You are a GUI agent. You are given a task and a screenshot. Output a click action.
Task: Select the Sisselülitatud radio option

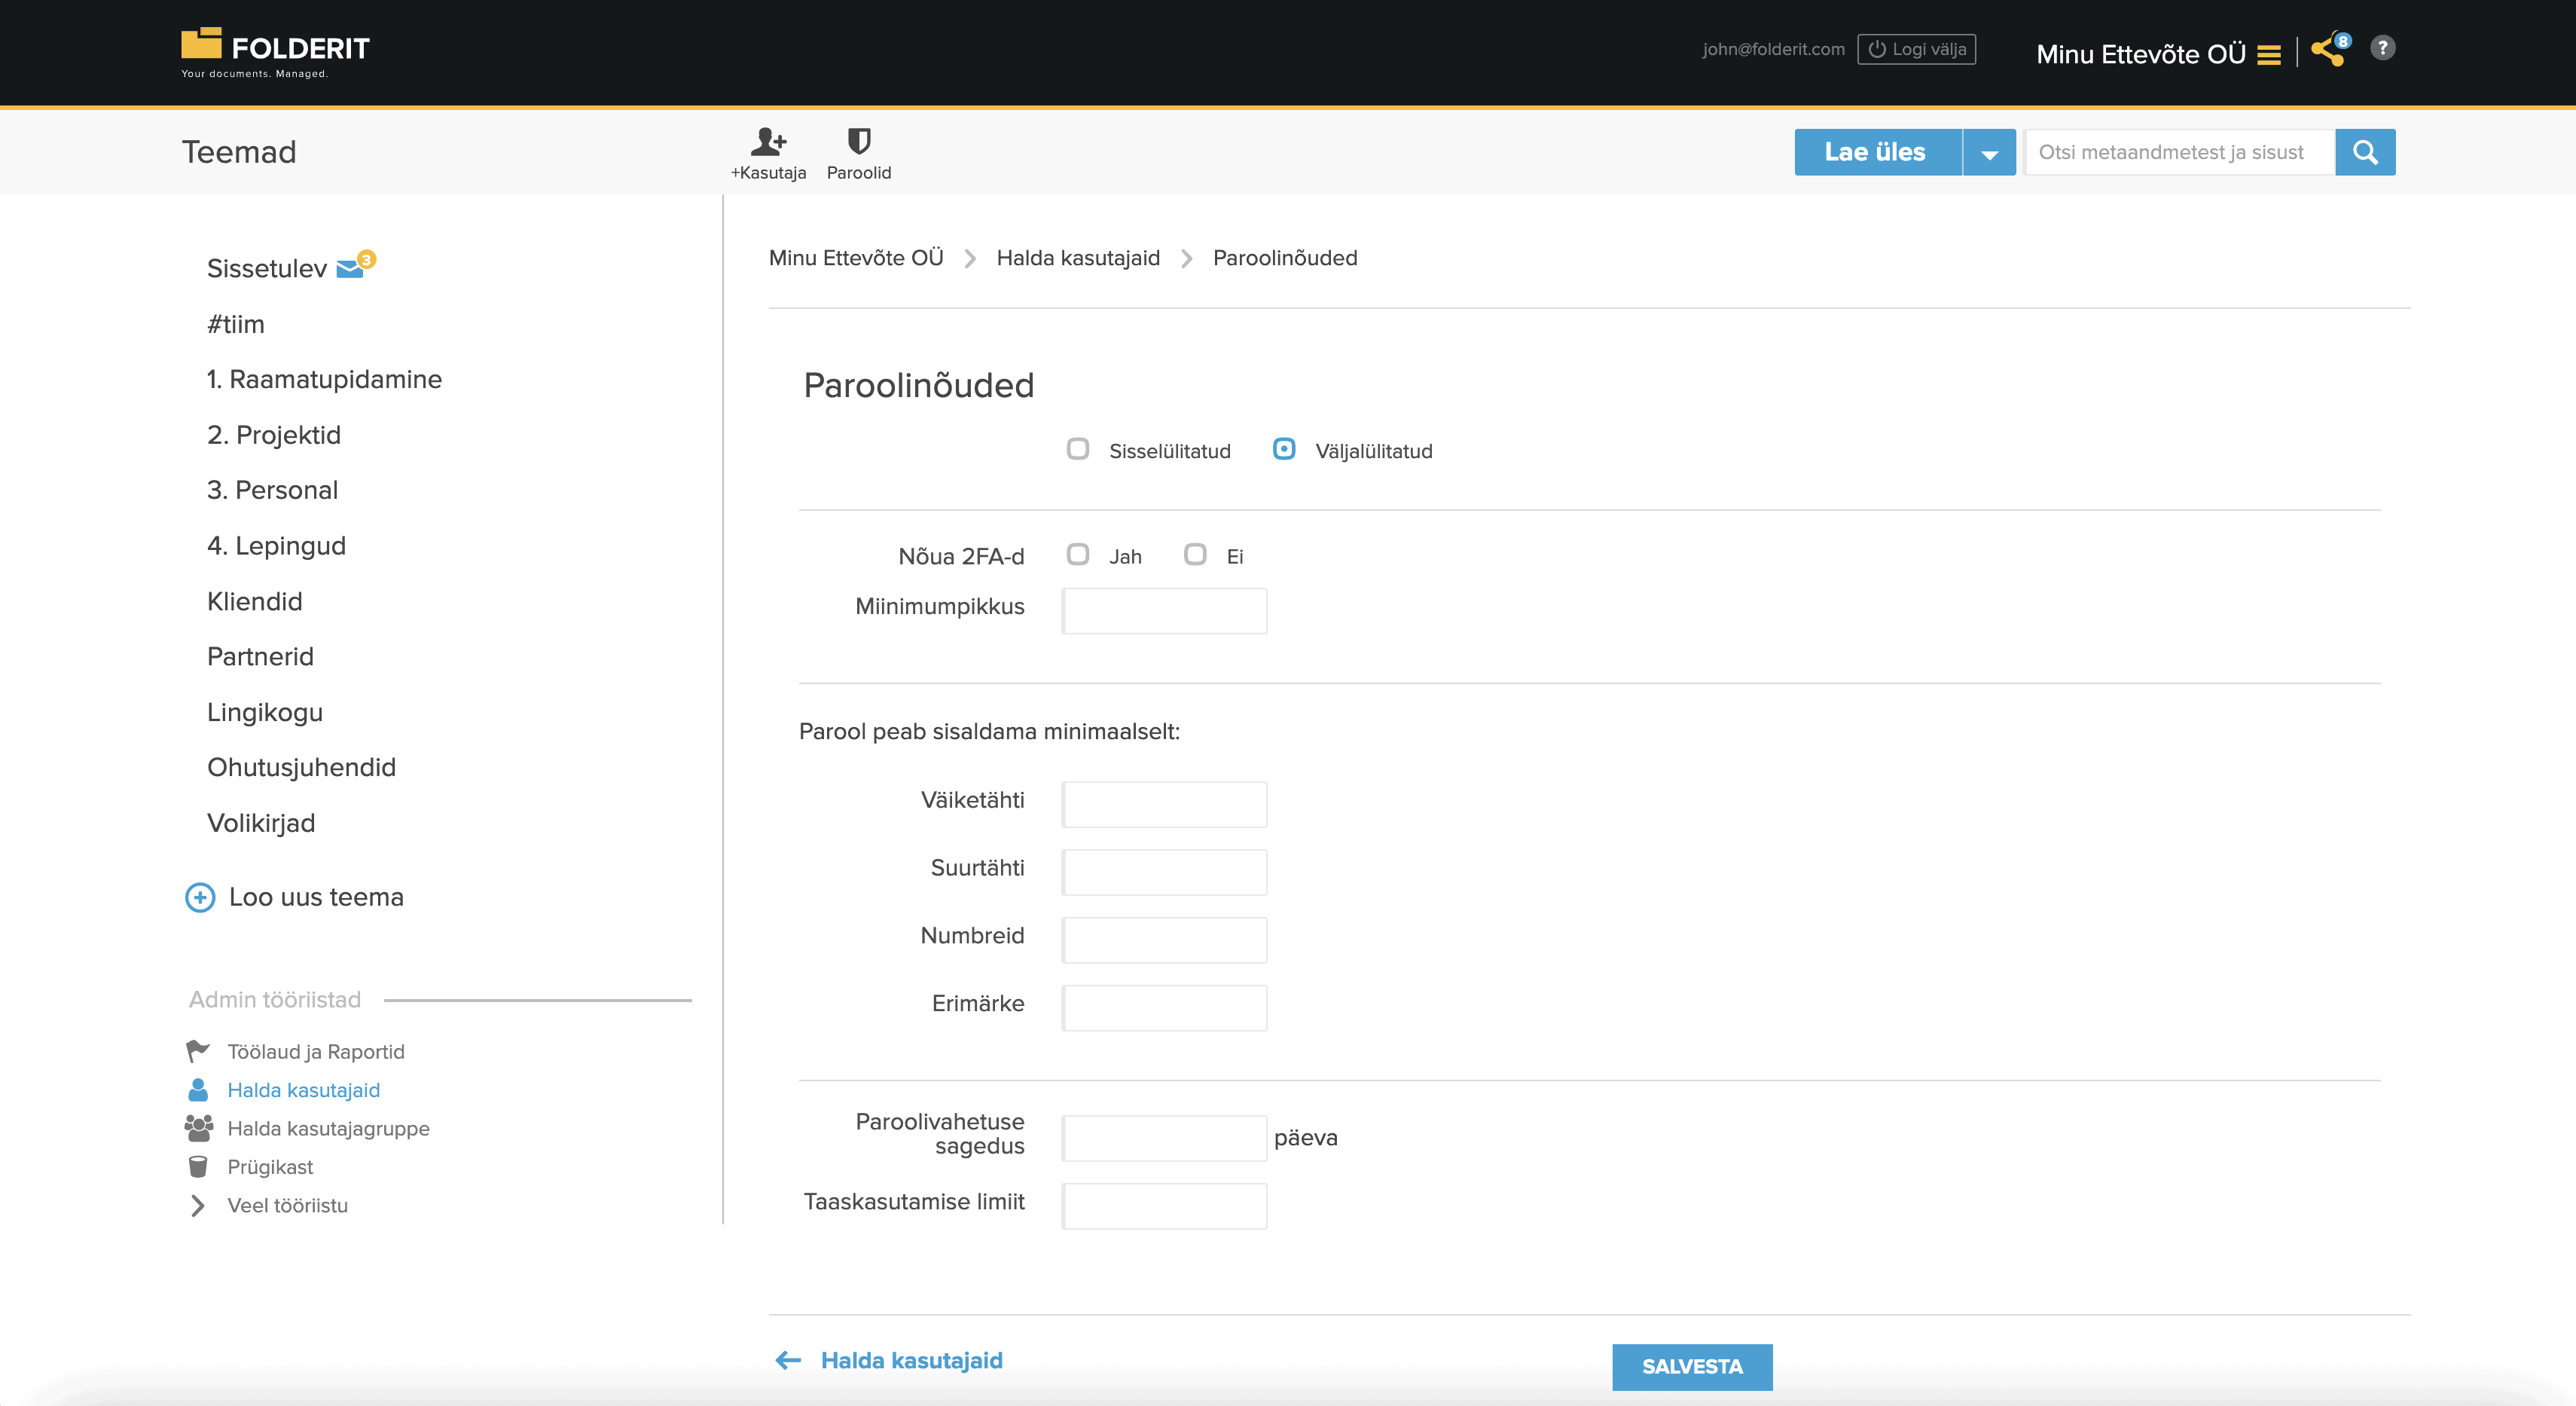click(1078, 449)
